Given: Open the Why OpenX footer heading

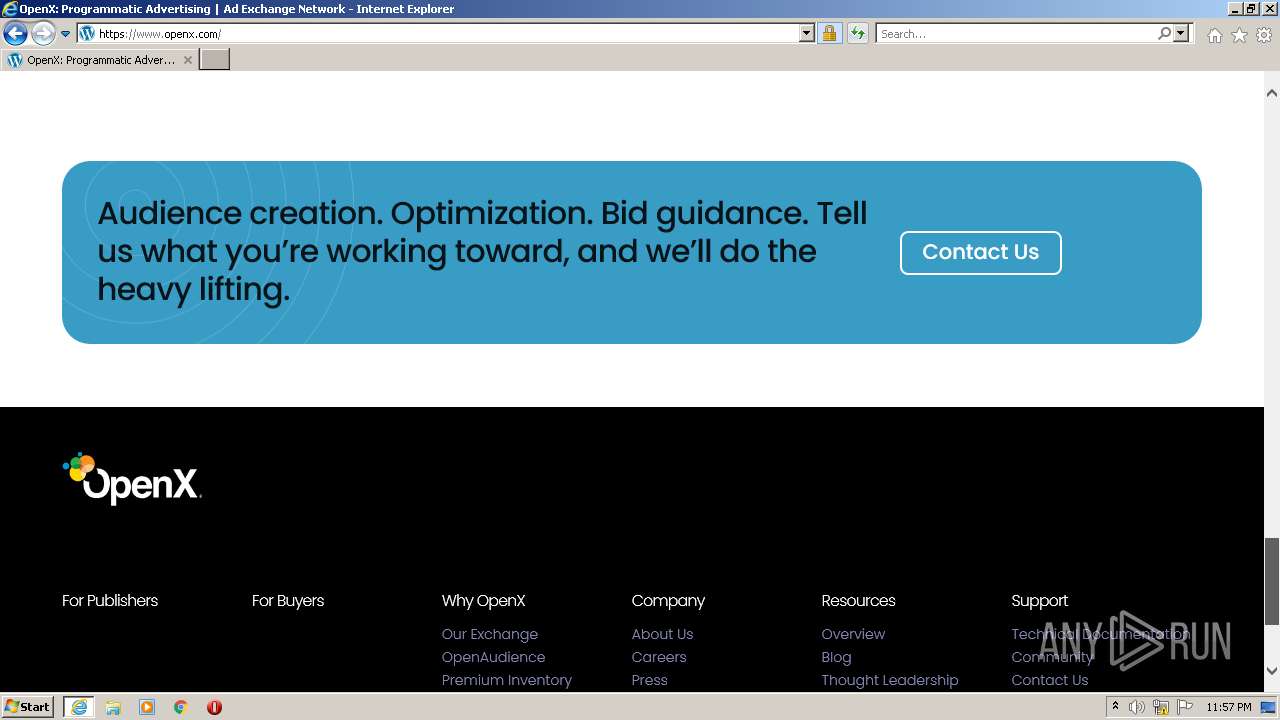Looking at the screenshot, I should 483,601.
